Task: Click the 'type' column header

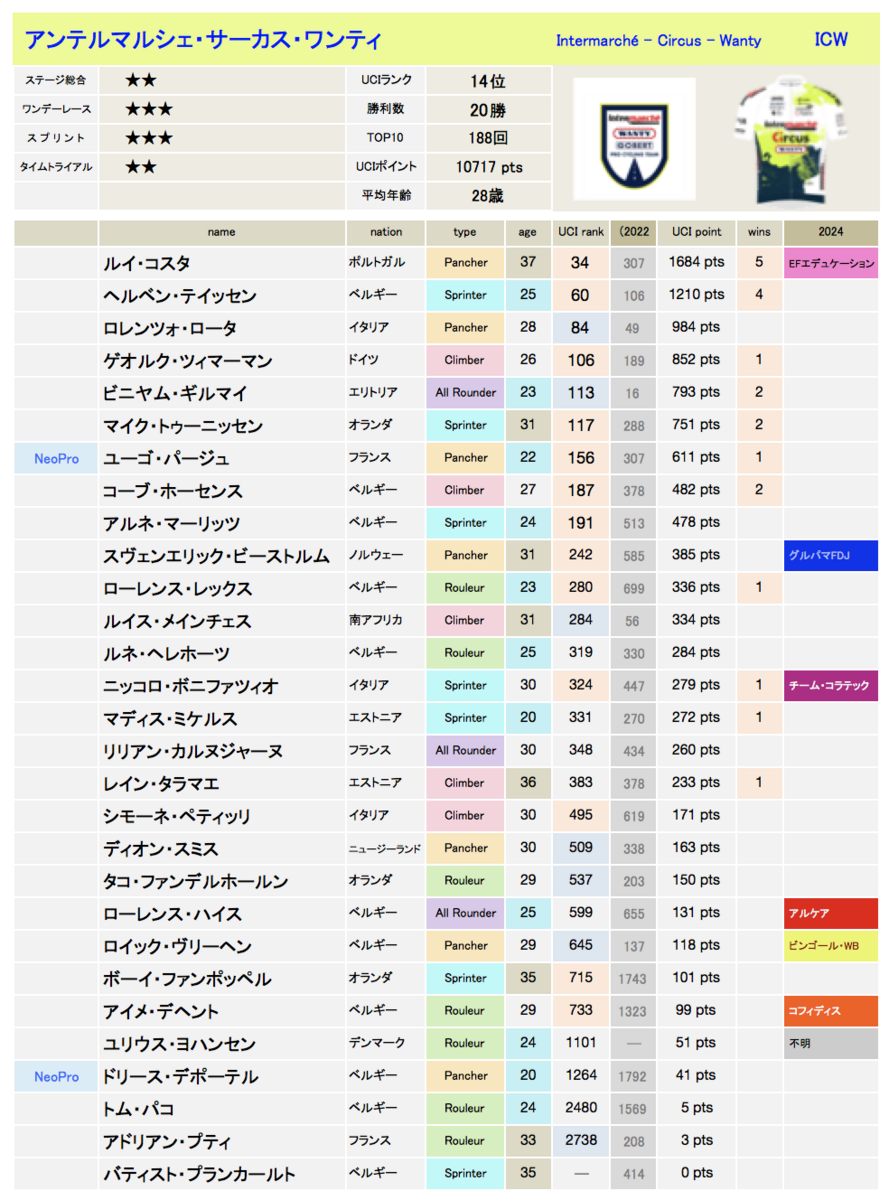Action: (x=465, y=232)
